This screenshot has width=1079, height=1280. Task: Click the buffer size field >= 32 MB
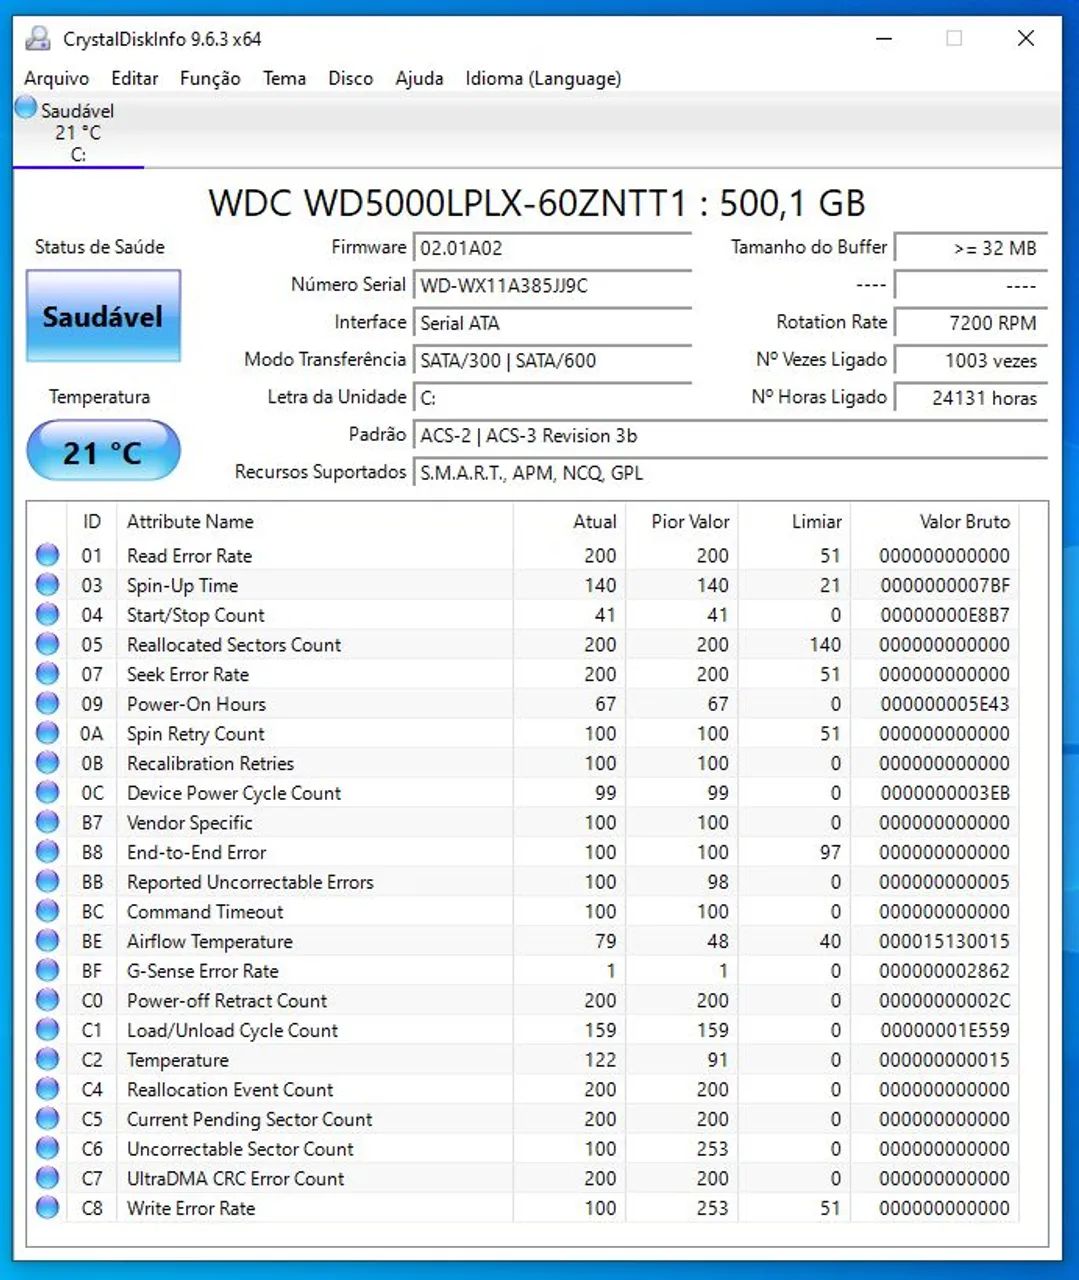[971, 248]
